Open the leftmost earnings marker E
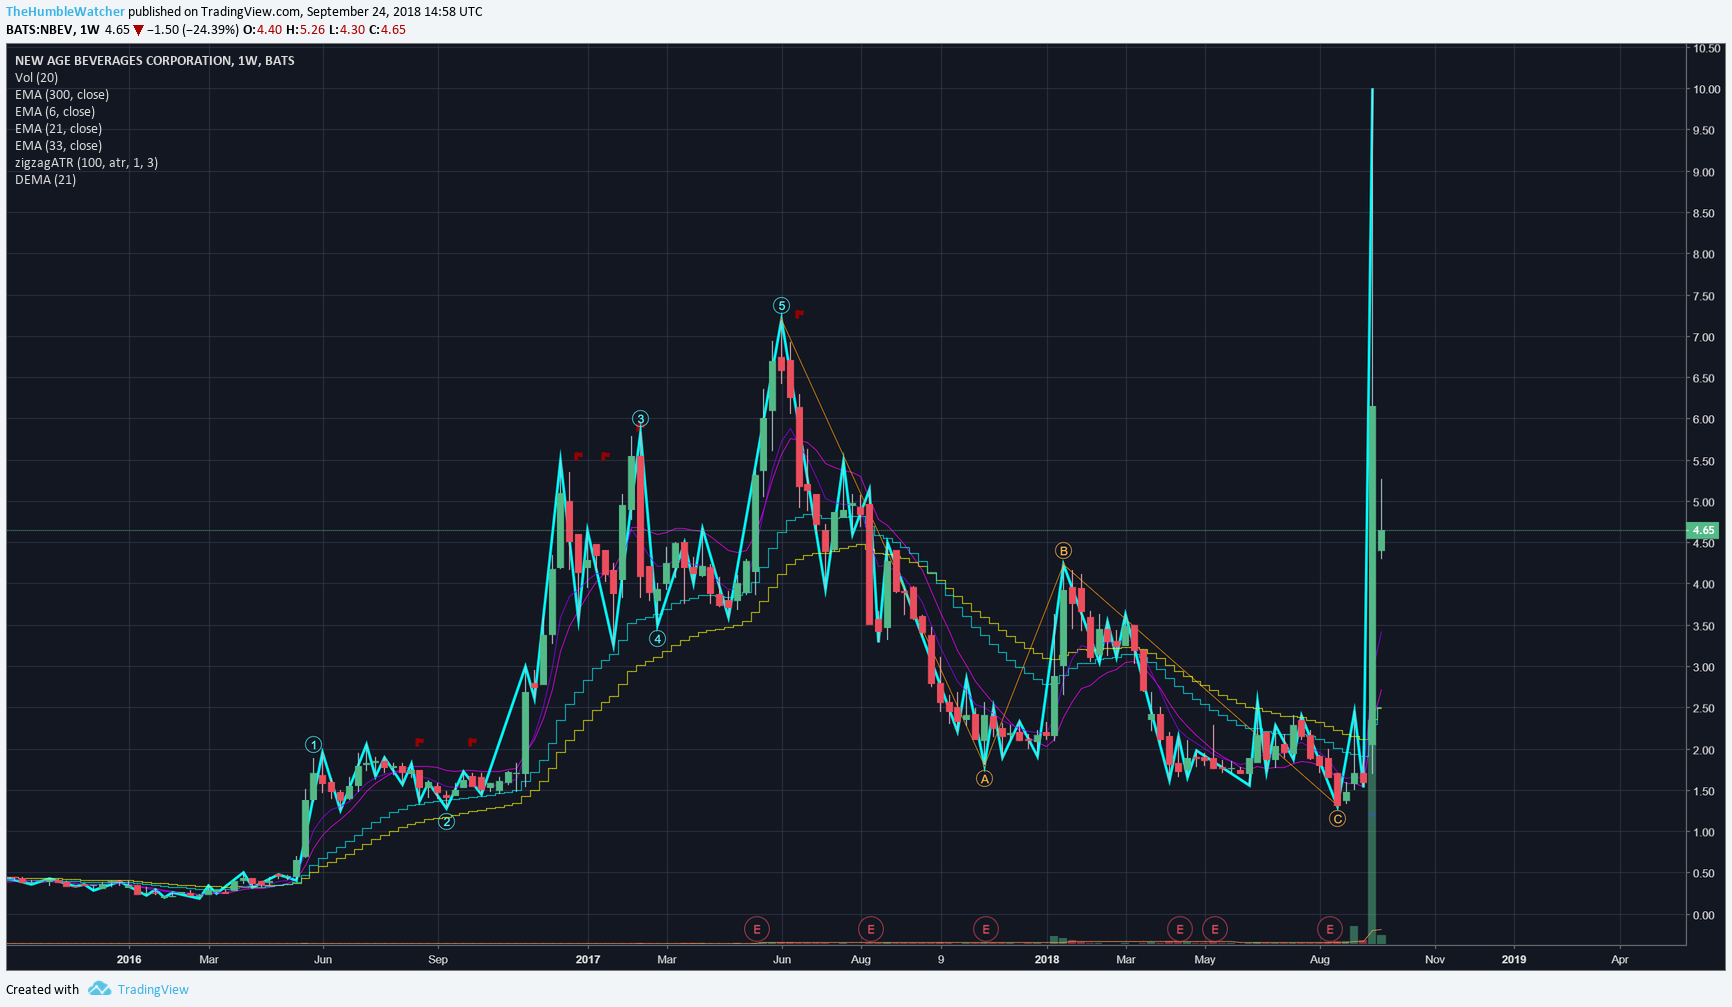The image size is (1732, 1007). 757,929
